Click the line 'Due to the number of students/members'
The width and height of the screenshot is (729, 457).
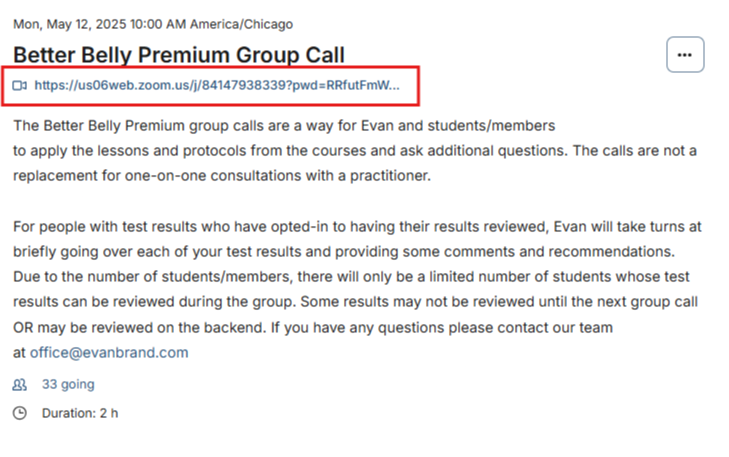click(x=351, y=277)
